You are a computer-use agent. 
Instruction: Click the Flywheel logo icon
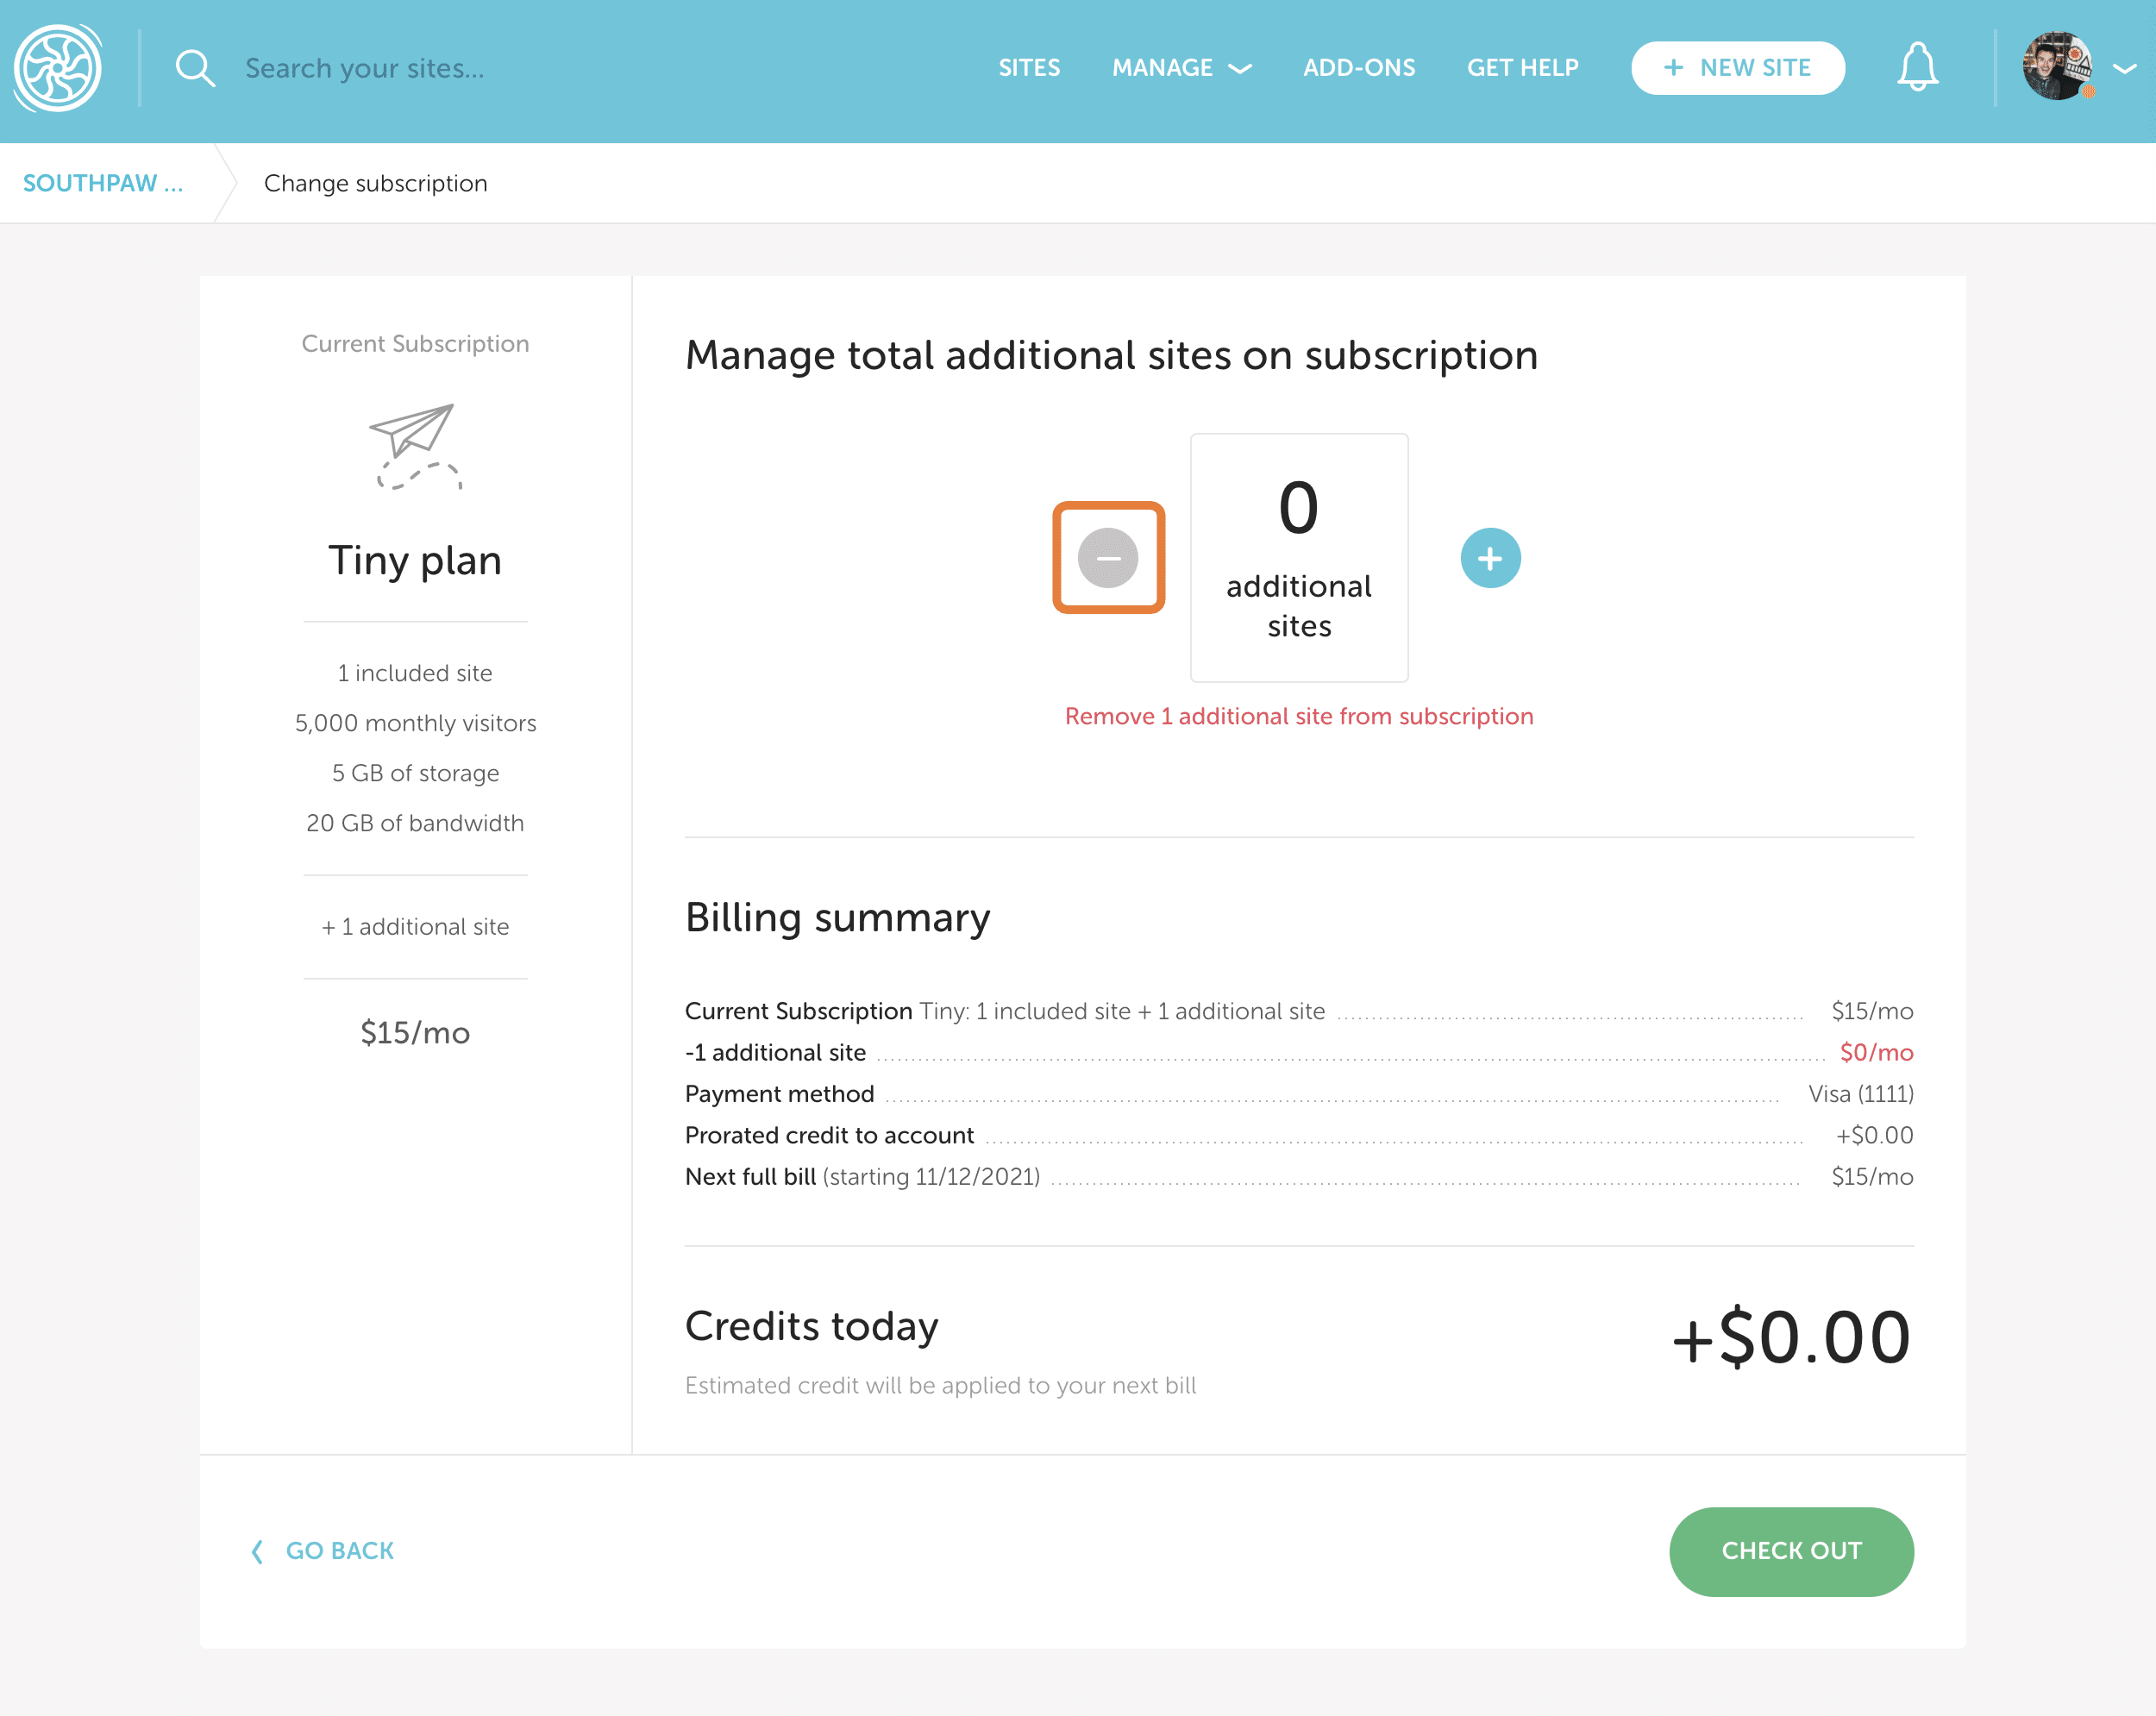pos(58,68)
